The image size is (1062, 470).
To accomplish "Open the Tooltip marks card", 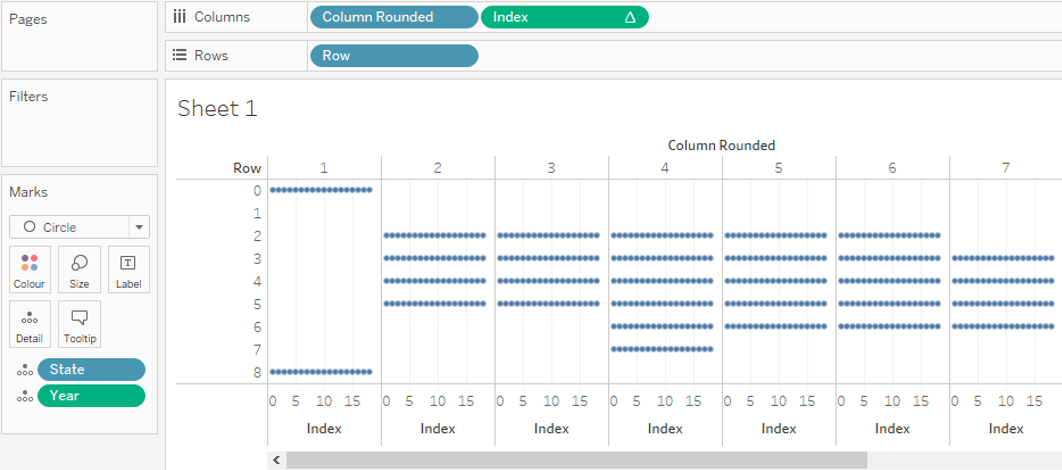I will pos(79,324).
